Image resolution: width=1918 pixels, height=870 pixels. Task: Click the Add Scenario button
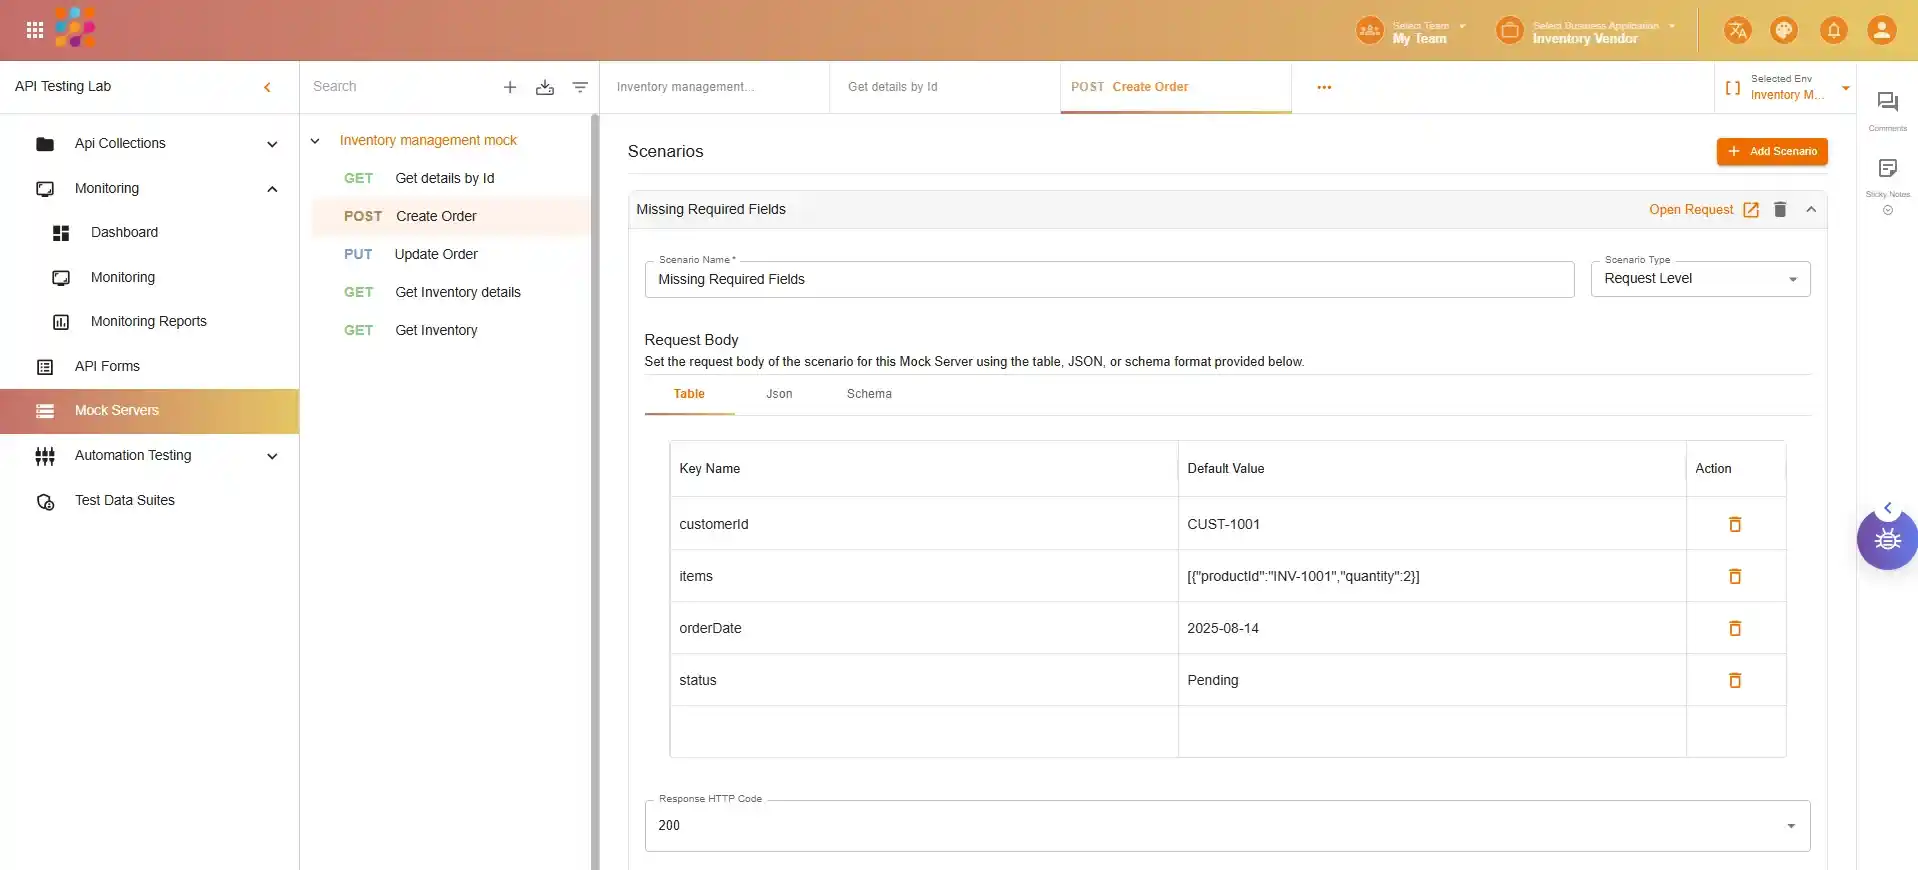click(1772, 152)
